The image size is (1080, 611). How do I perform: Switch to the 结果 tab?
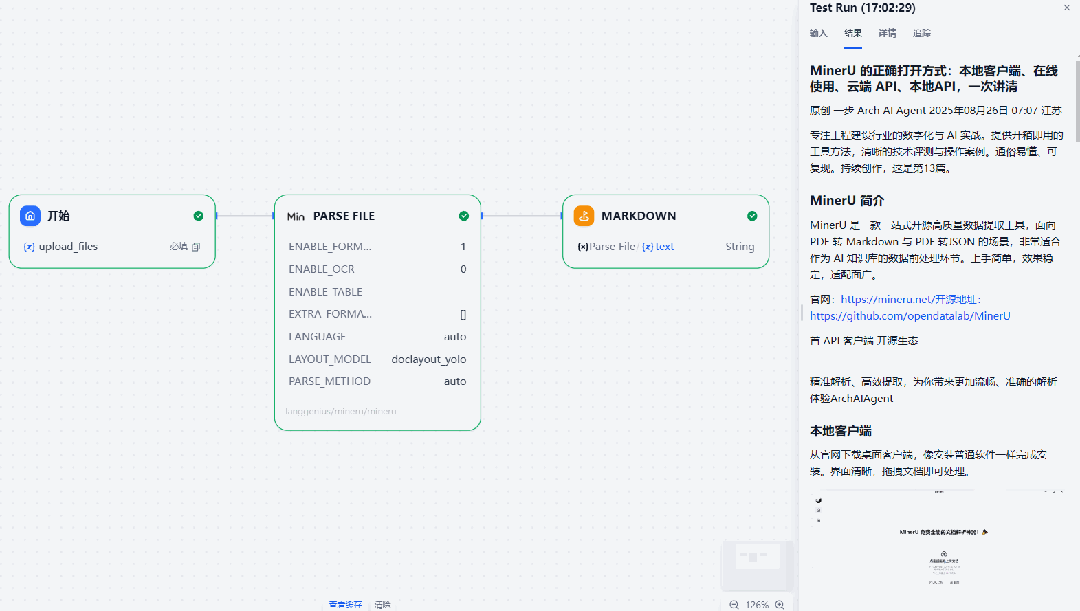point(853,33)
